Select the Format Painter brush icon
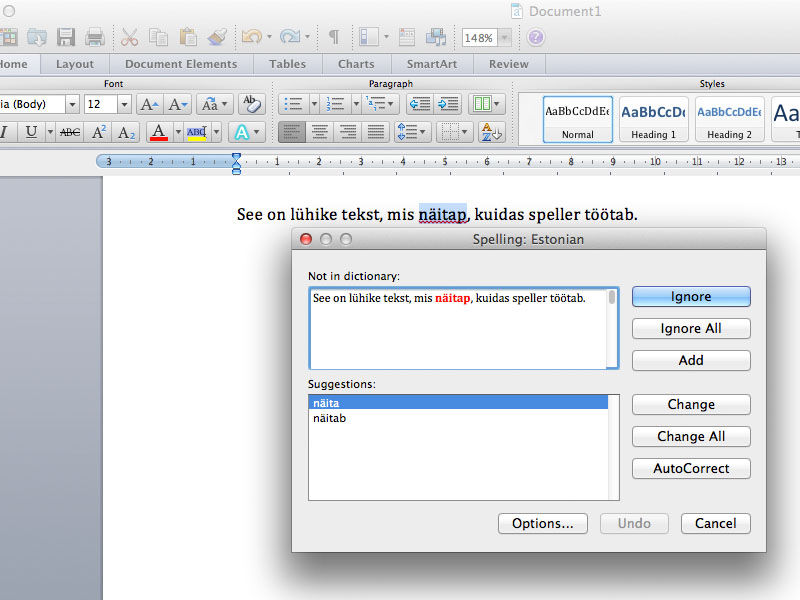800x600 pixels. tap(217, 37)
